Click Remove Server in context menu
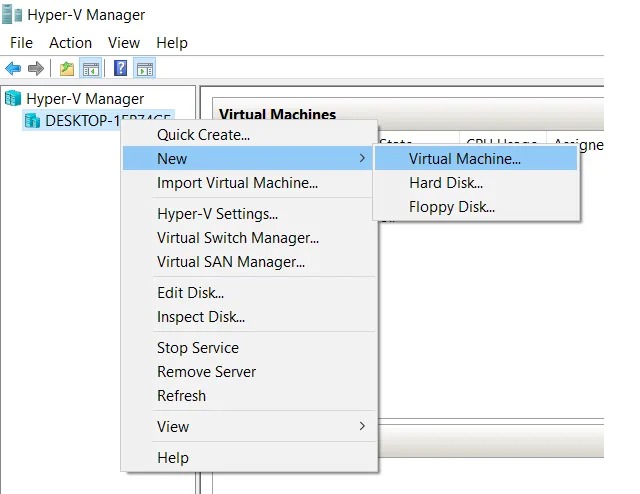640x494 pixels. pyautogui.click(x=247, y=372)
